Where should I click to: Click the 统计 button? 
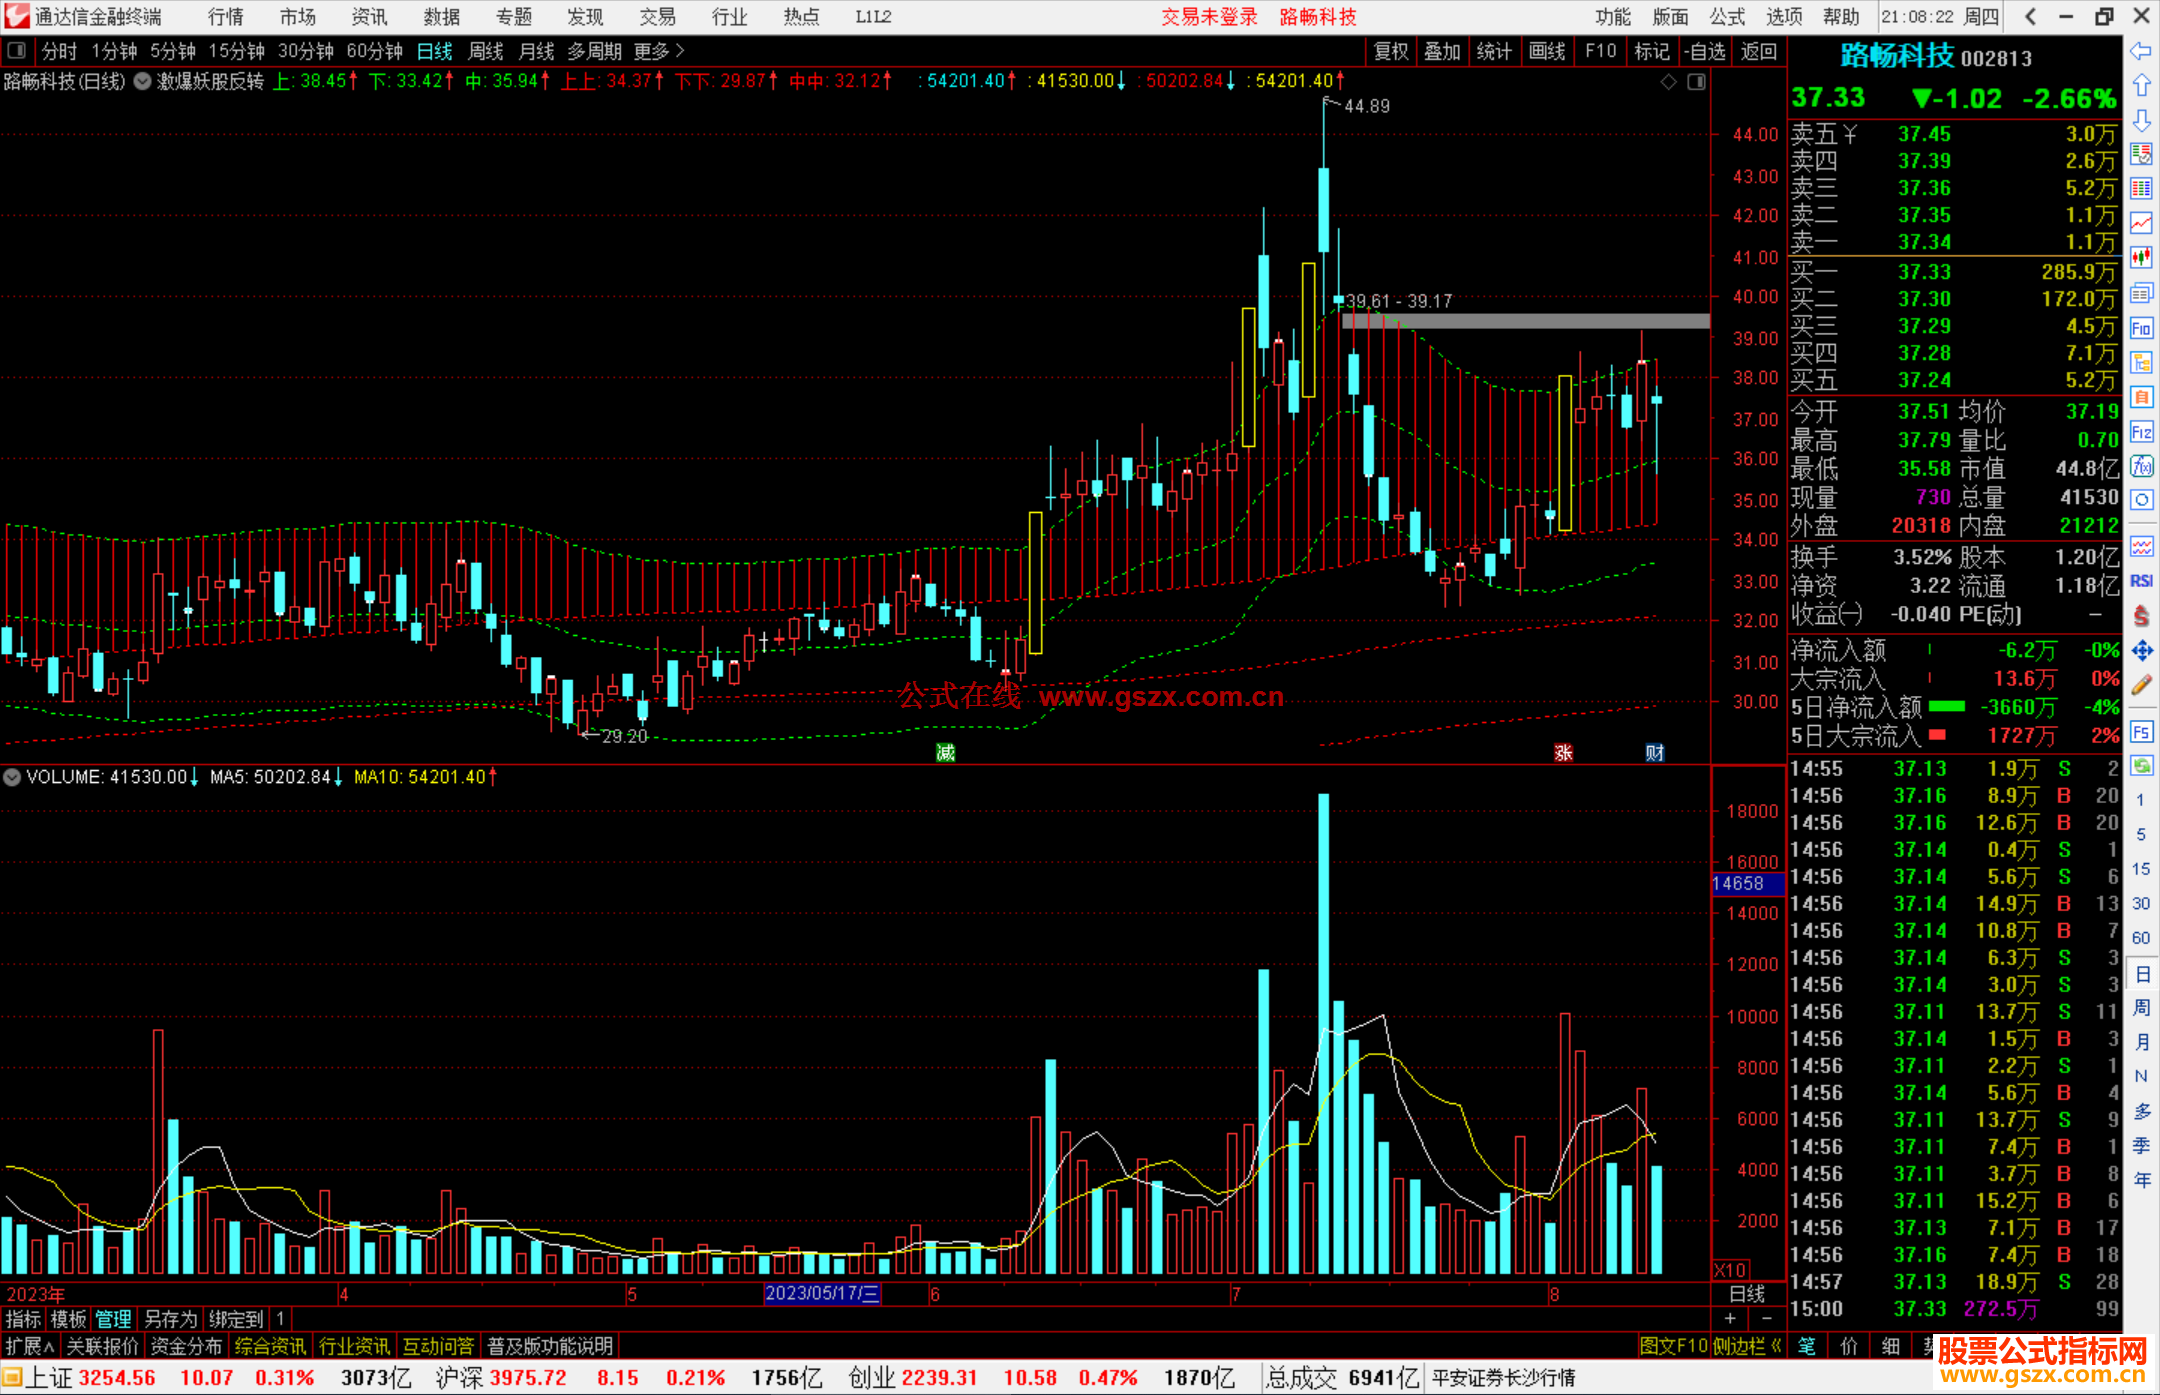(x=1494, y=51)
